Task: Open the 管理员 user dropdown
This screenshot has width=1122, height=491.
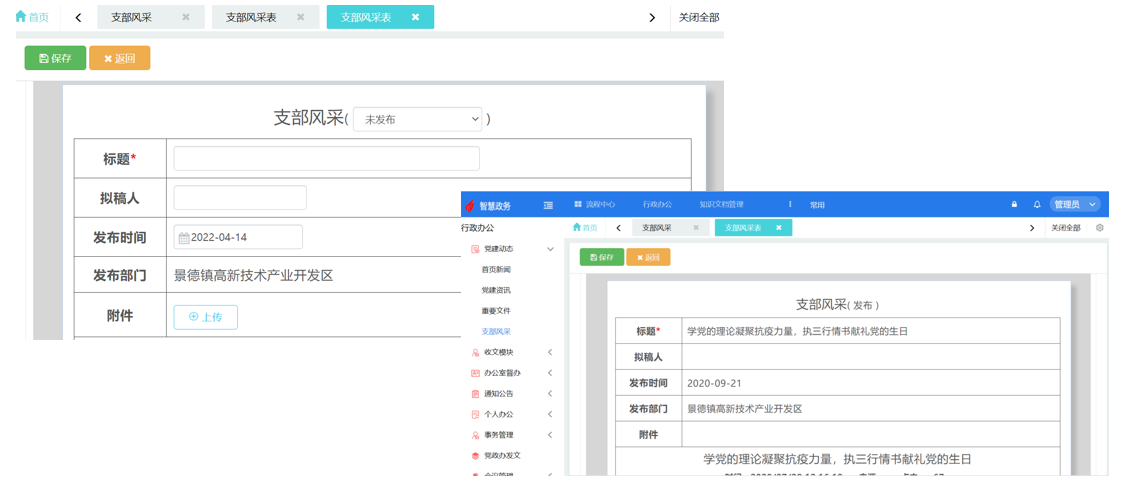Action: tap(1075, 204)
